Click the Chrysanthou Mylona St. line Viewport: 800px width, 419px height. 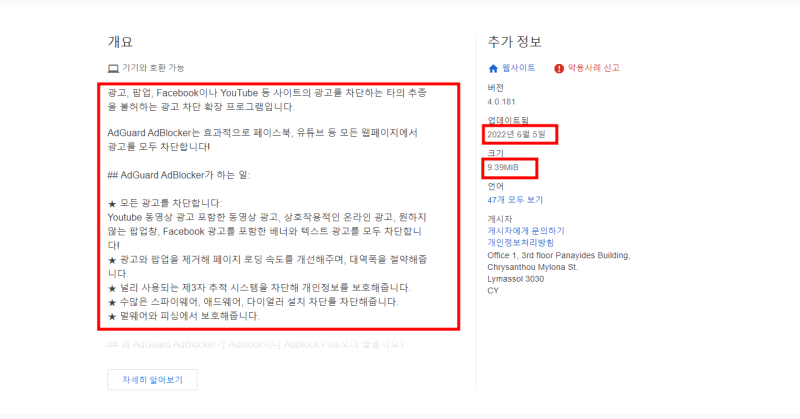click(532, 267)
